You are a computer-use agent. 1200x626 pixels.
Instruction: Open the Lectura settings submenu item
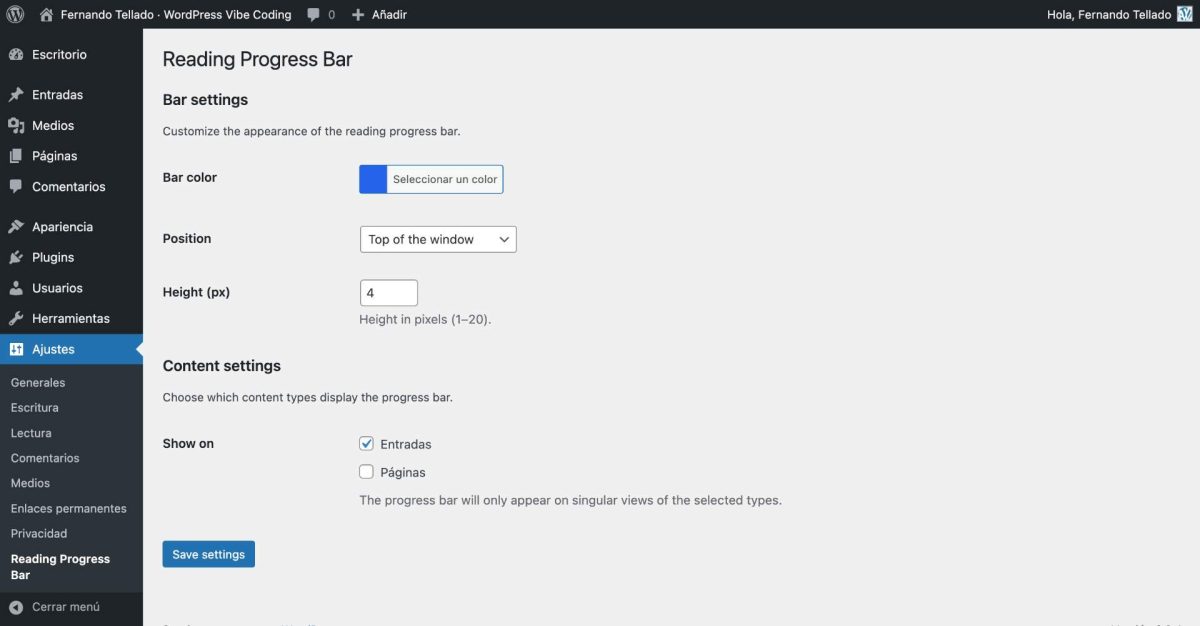point(30,432)
